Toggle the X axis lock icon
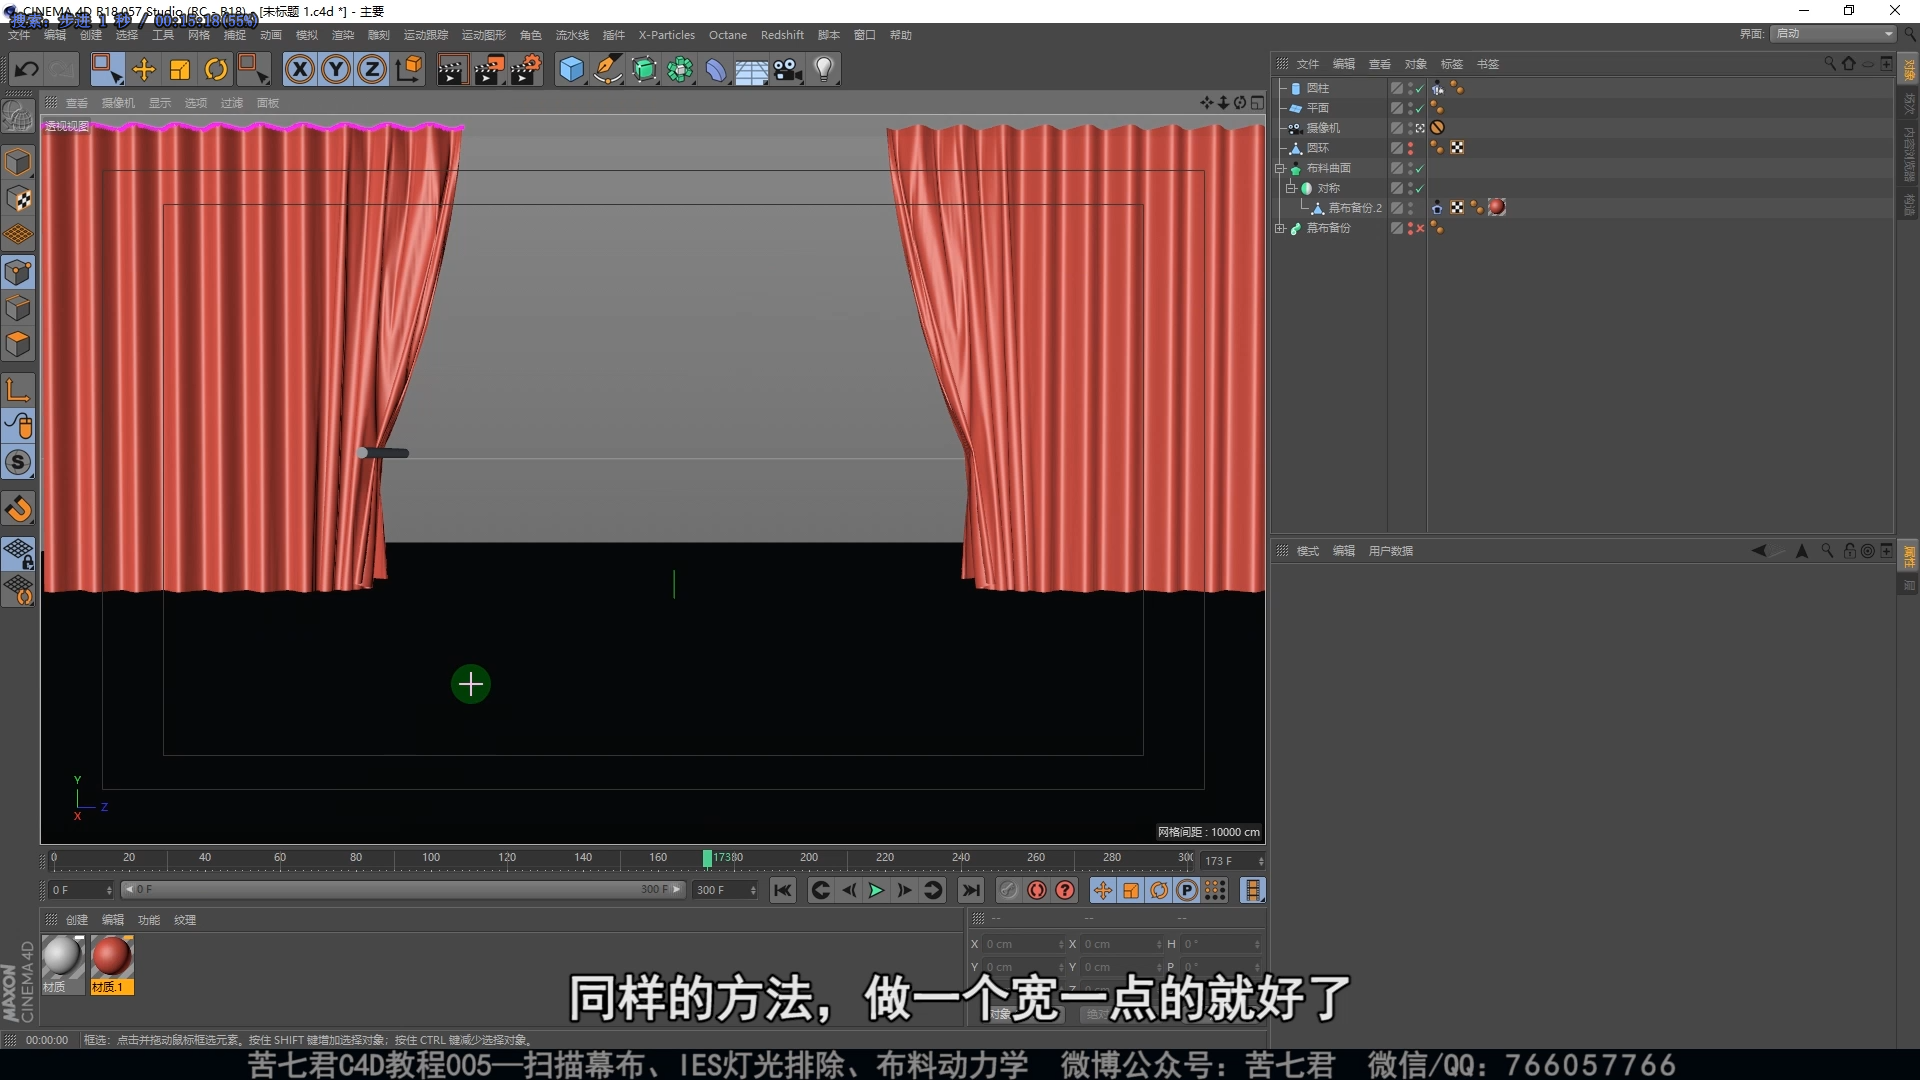This screenshot has height=1080, width=1920. tap(299, 69)
